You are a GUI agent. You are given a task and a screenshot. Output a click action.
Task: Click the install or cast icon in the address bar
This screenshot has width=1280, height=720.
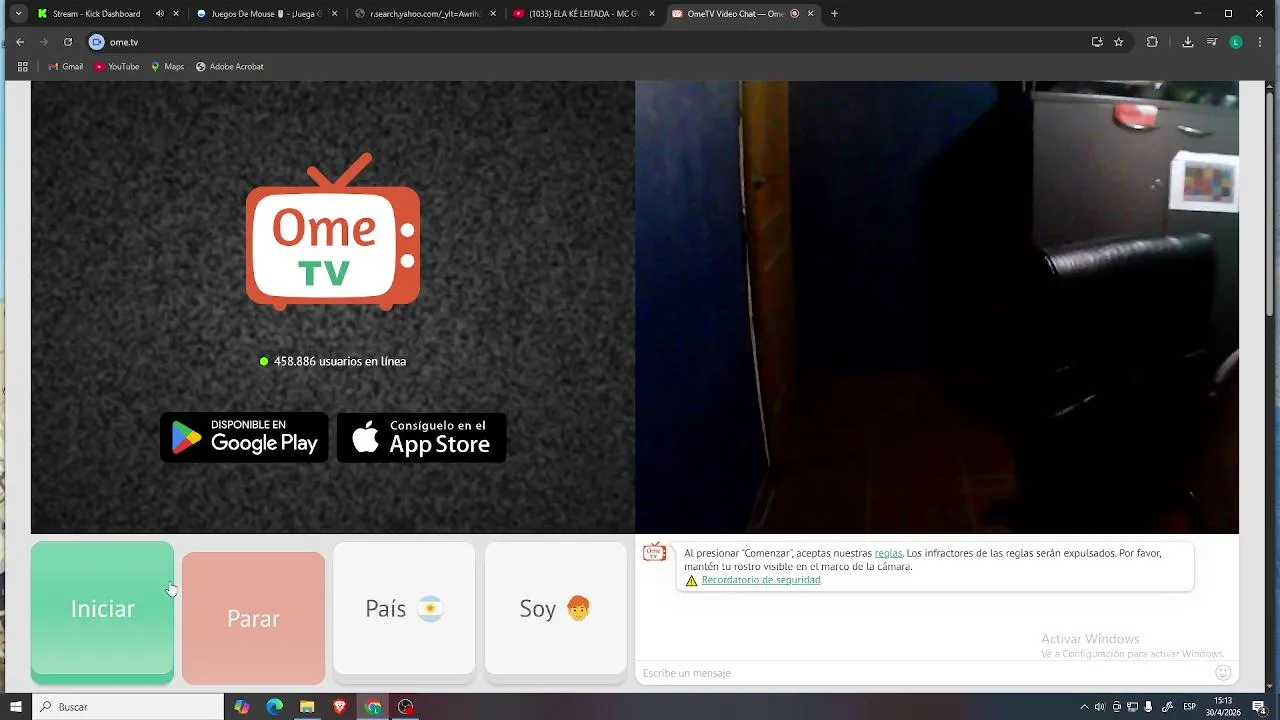[x=1097, y=42]
